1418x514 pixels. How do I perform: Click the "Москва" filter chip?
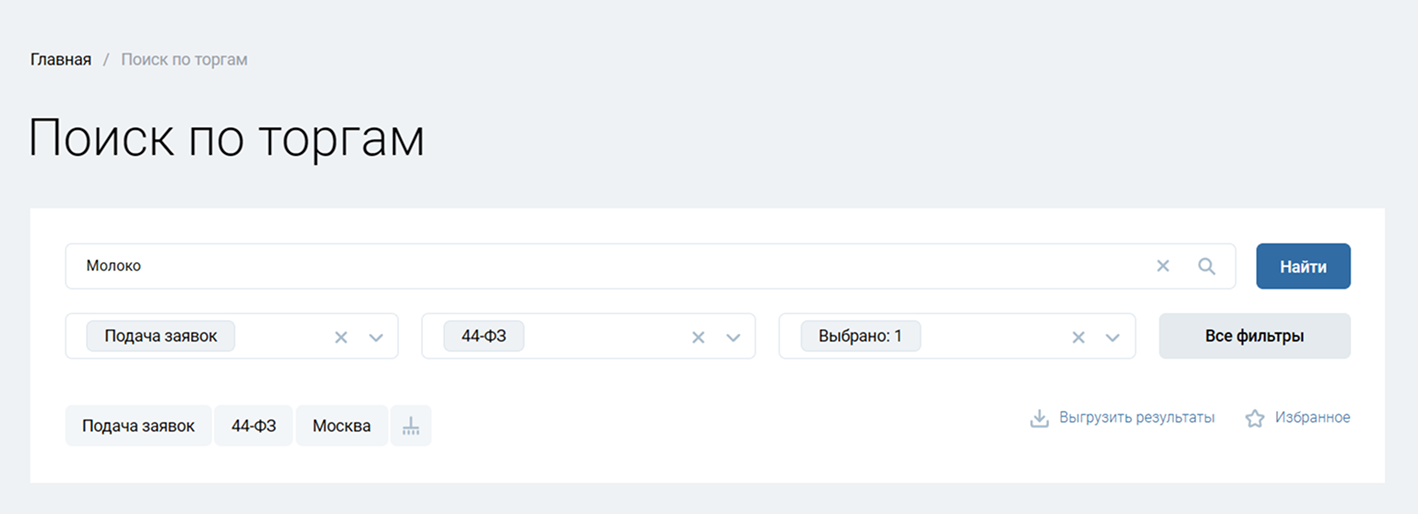[341, 426]
